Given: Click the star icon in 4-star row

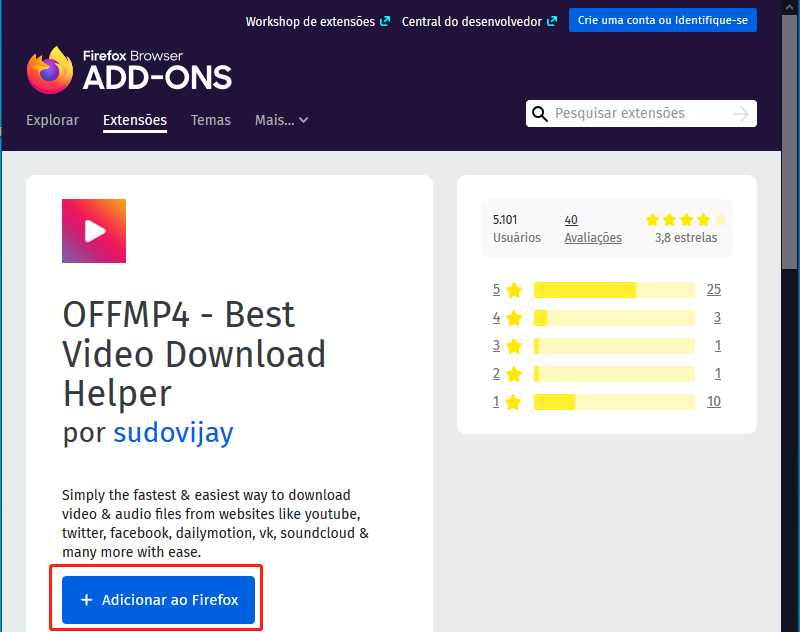Looking at the screenshot, I should click(514, 318).
